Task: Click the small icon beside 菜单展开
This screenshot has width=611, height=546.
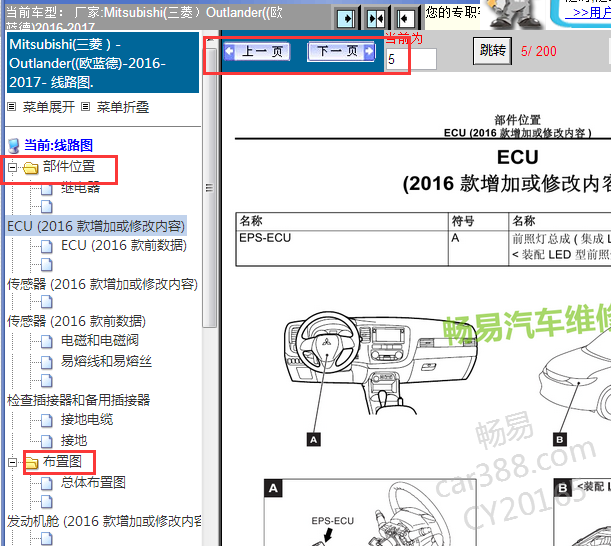Action: (x=12, y=106)
